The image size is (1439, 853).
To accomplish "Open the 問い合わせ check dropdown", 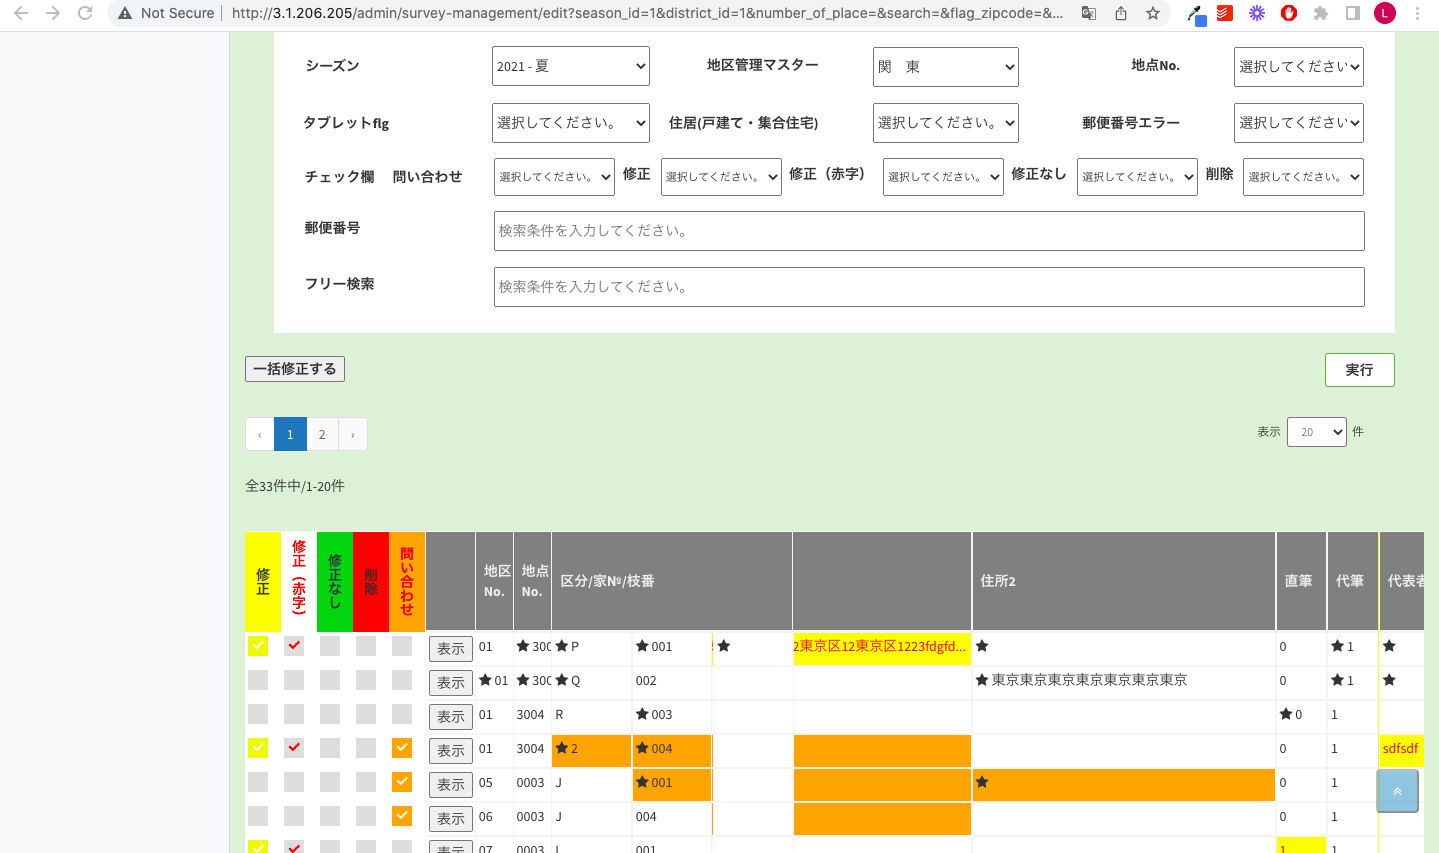I will click(x=555, y=176).
